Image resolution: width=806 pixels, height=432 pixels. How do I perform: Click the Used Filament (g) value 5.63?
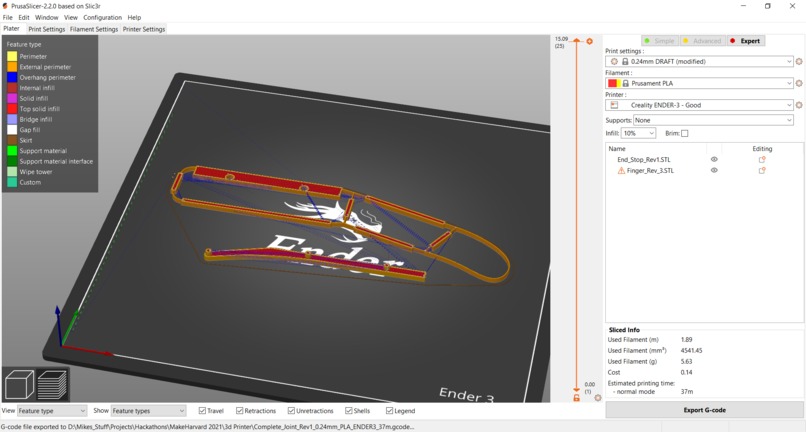[686, 362]
